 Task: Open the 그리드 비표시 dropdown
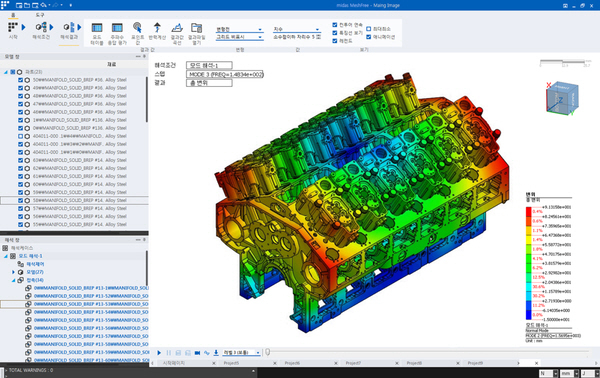240,37
